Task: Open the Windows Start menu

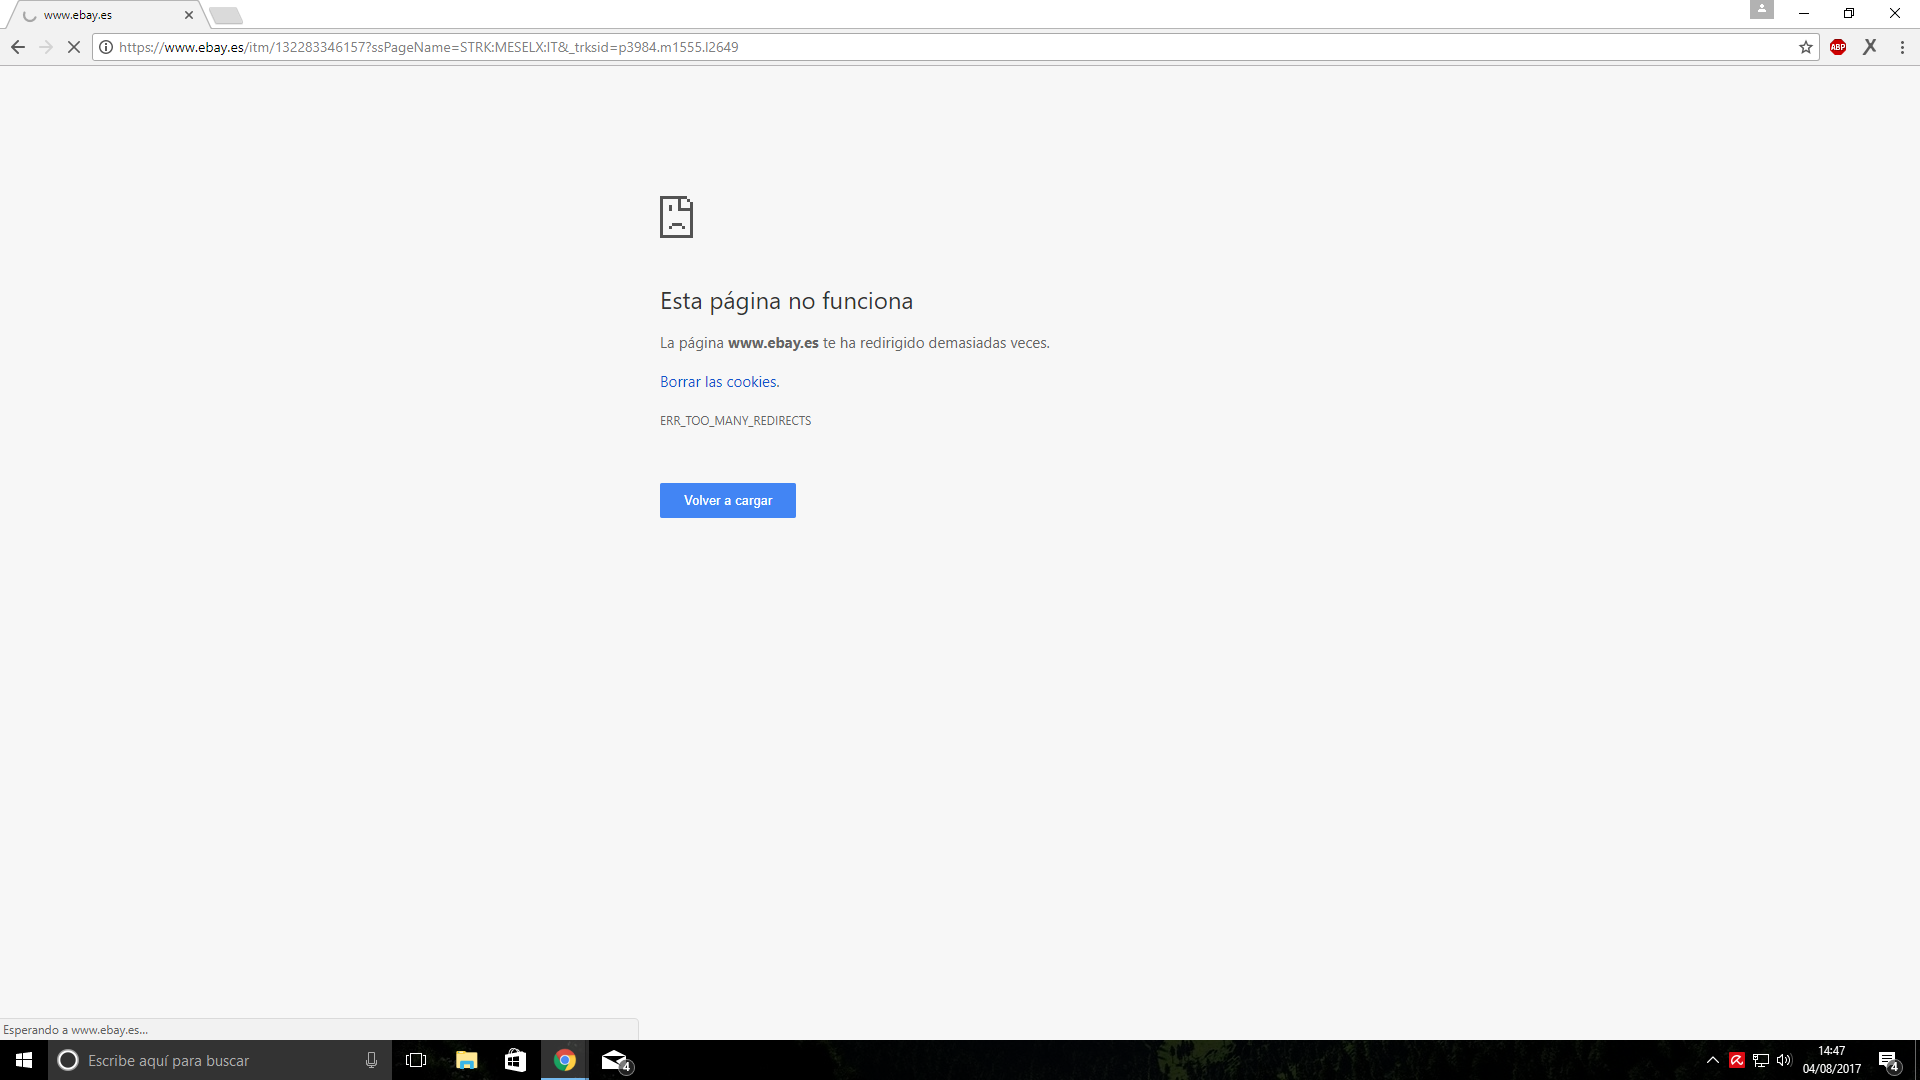Action: pos(24,1060)
